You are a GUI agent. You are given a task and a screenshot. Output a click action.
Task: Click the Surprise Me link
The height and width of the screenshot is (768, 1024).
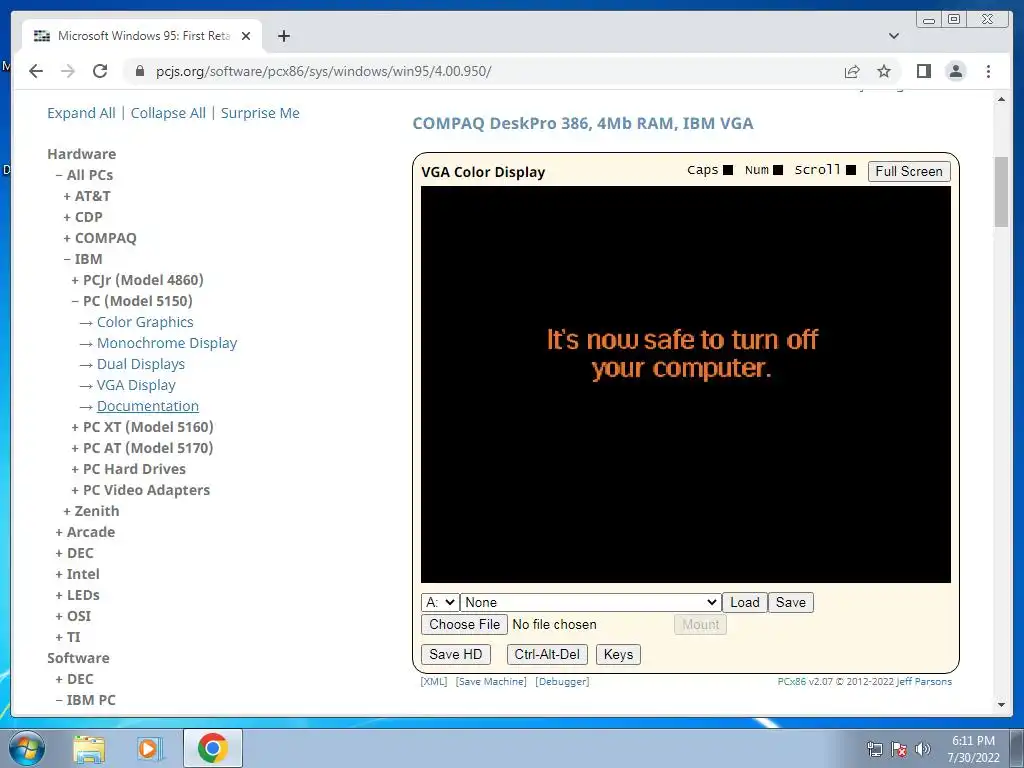pyautogui.click(x=260, y=113)
